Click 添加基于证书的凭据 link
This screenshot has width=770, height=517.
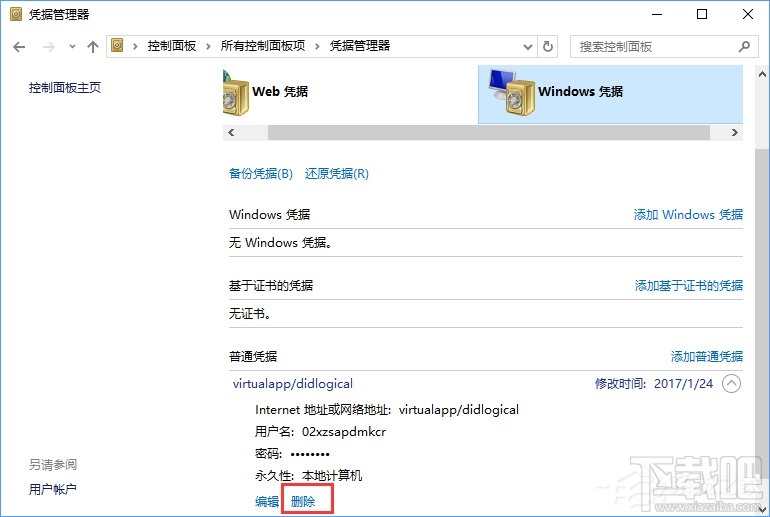(688, 286)
